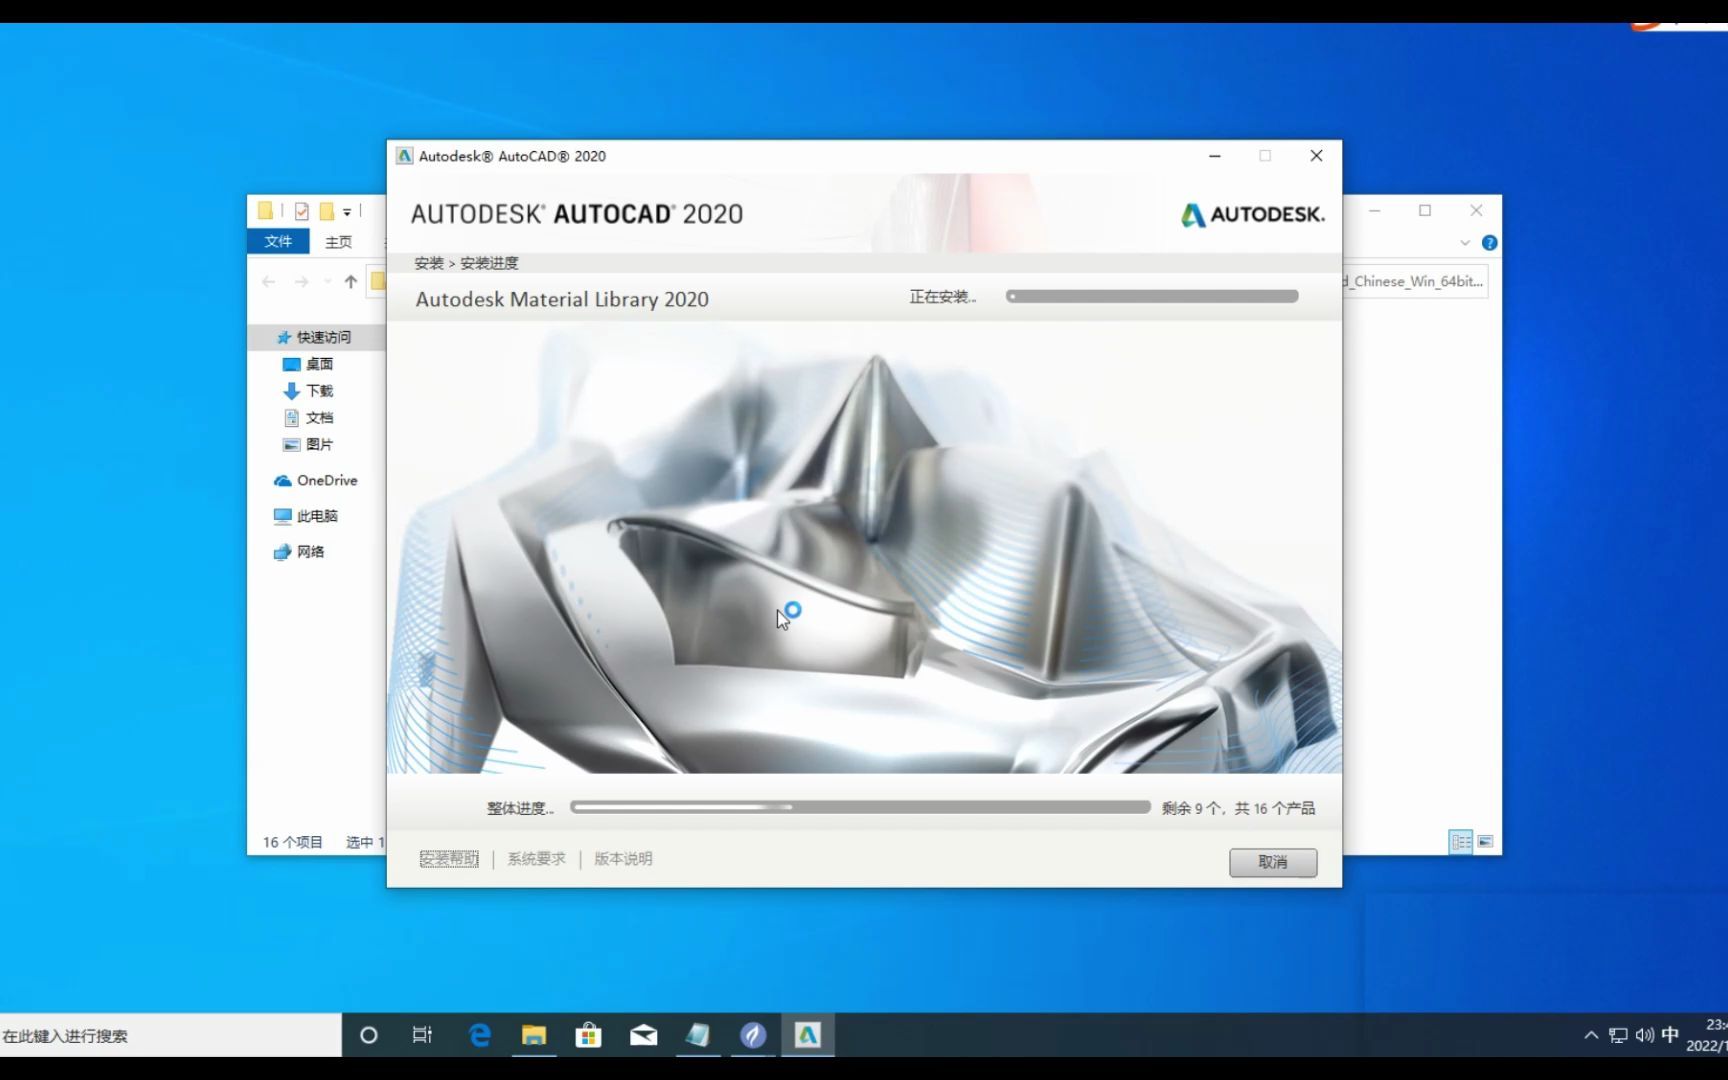Launch Microsoft Edge from taskbar
Image resolution: width=1728 pixels, height=1080 pixels.
pyautogui.click(x=480, y=1036)
